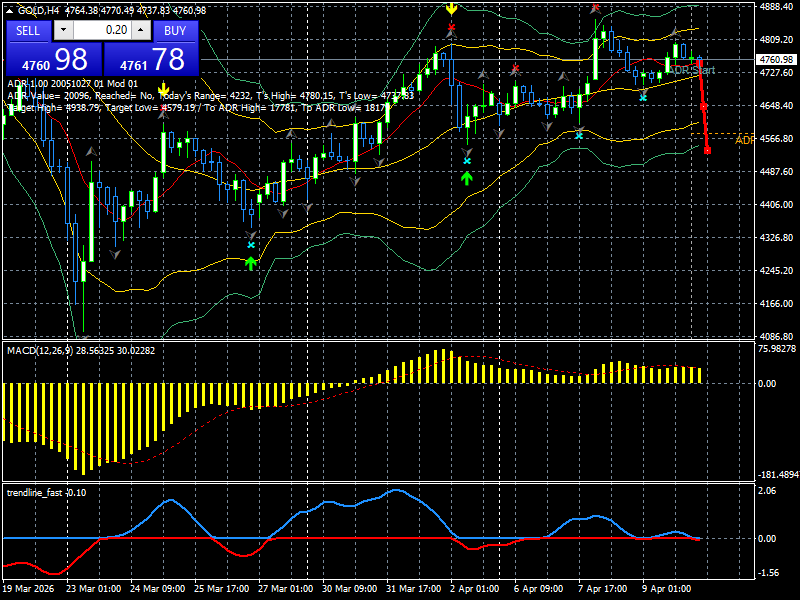
Task: Select the middle anchor of the red projection line
Action: (704, 107)
